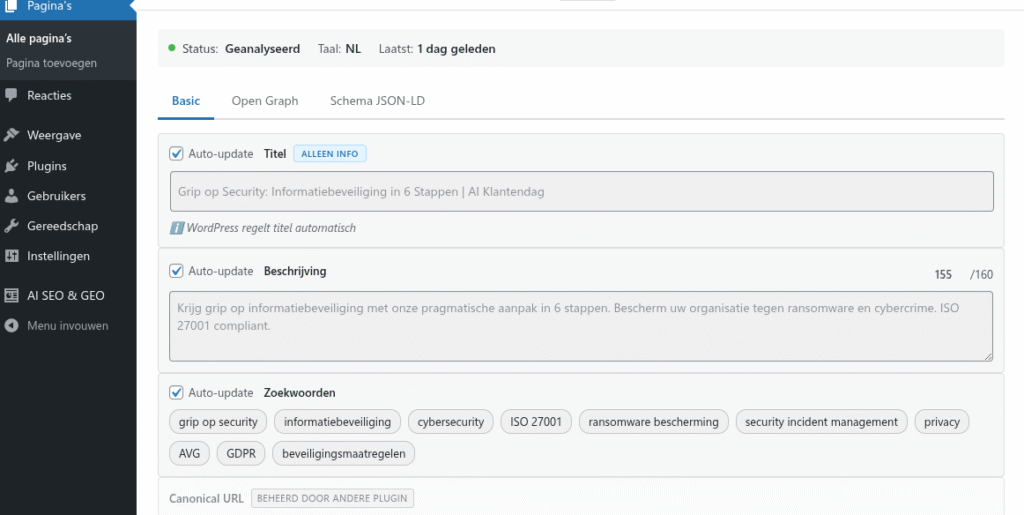1024x515 pixels.
Task: Open the Schema JSON-LD tab
Action: [379, 101]
